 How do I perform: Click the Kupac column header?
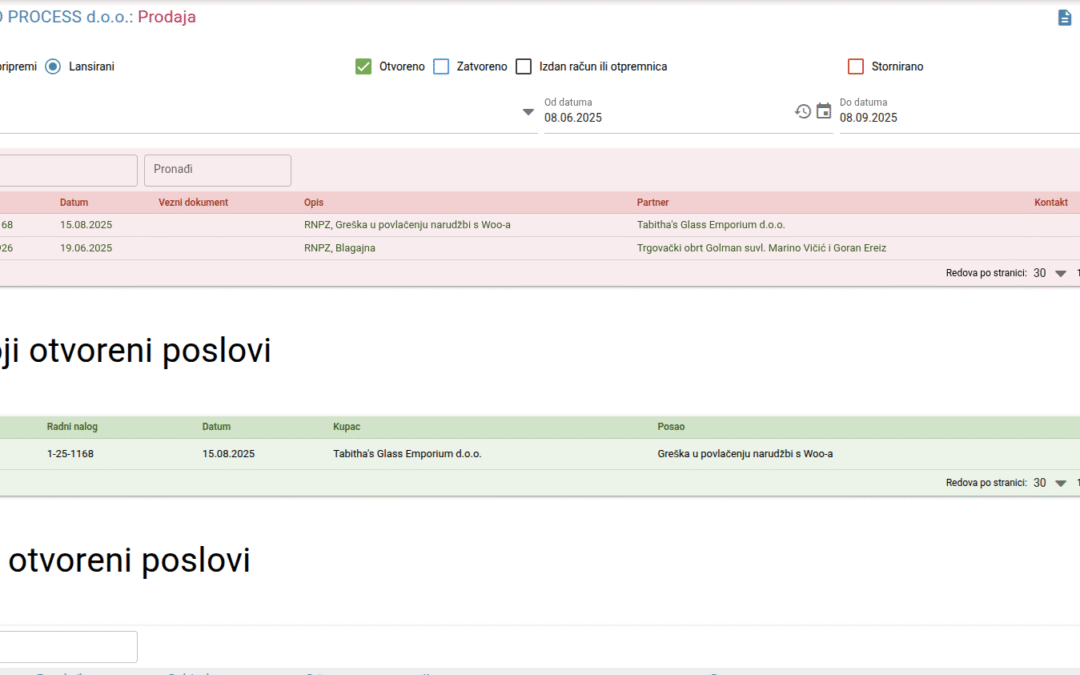coord(347,427)
